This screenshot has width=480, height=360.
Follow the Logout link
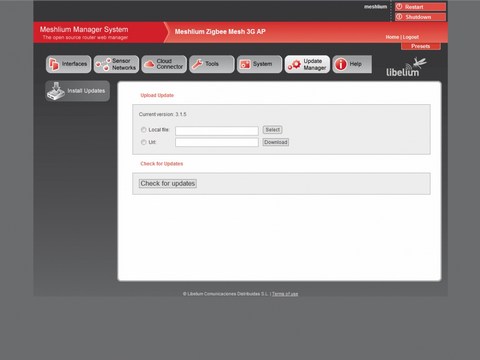(411, 37)
